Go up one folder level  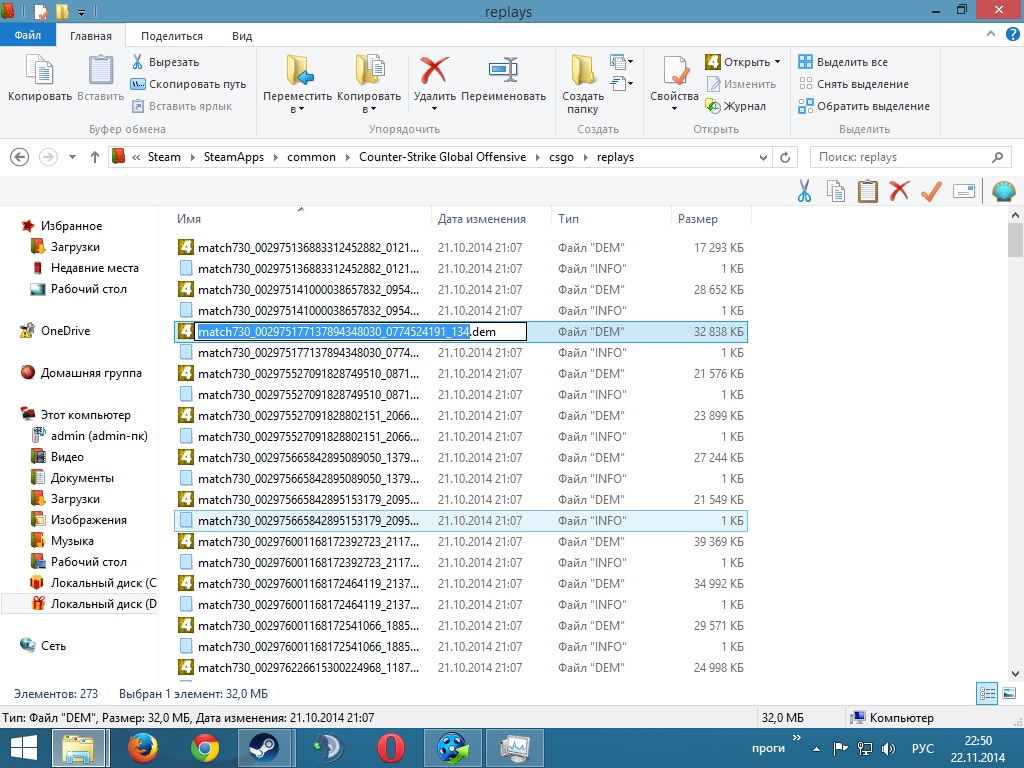(x=95, y=157)
